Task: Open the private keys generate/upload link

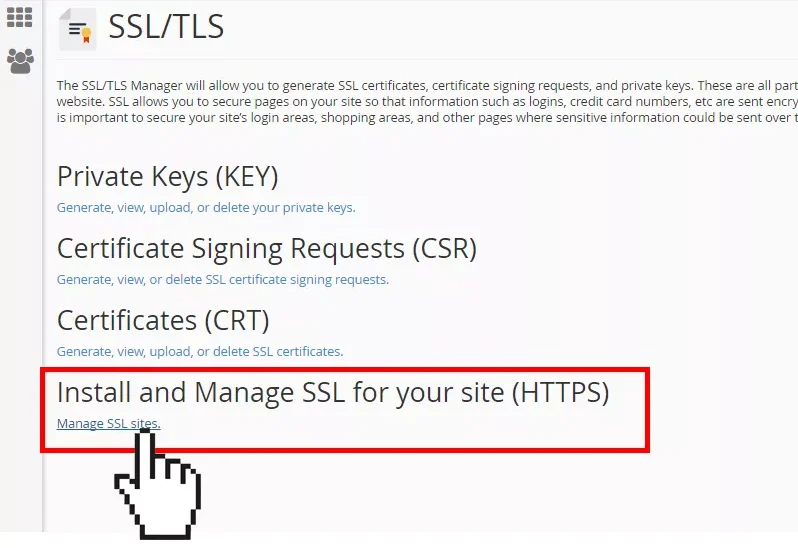Action: (x=206, y=208)
